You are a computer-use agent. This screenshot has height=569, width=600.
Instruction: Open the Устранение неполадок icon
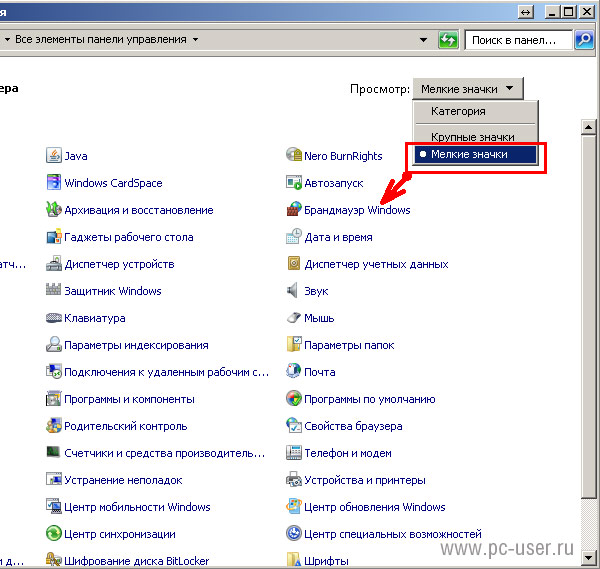click(54, 479)
